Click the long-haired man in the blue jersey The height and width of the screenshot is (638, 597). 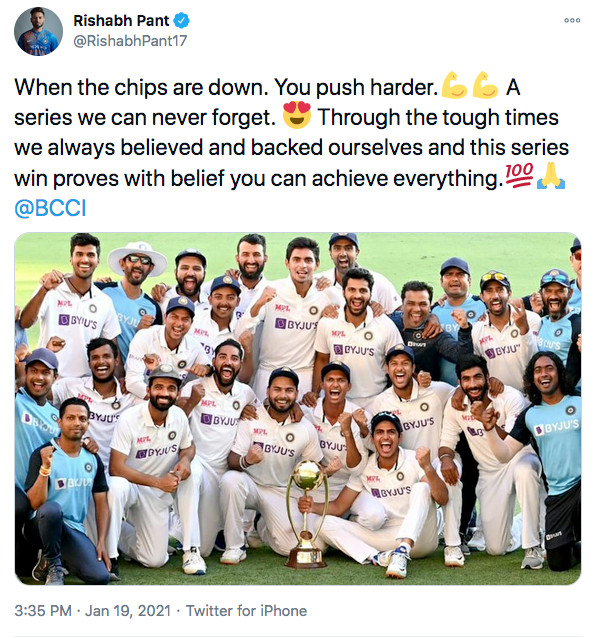click(552, 439)
